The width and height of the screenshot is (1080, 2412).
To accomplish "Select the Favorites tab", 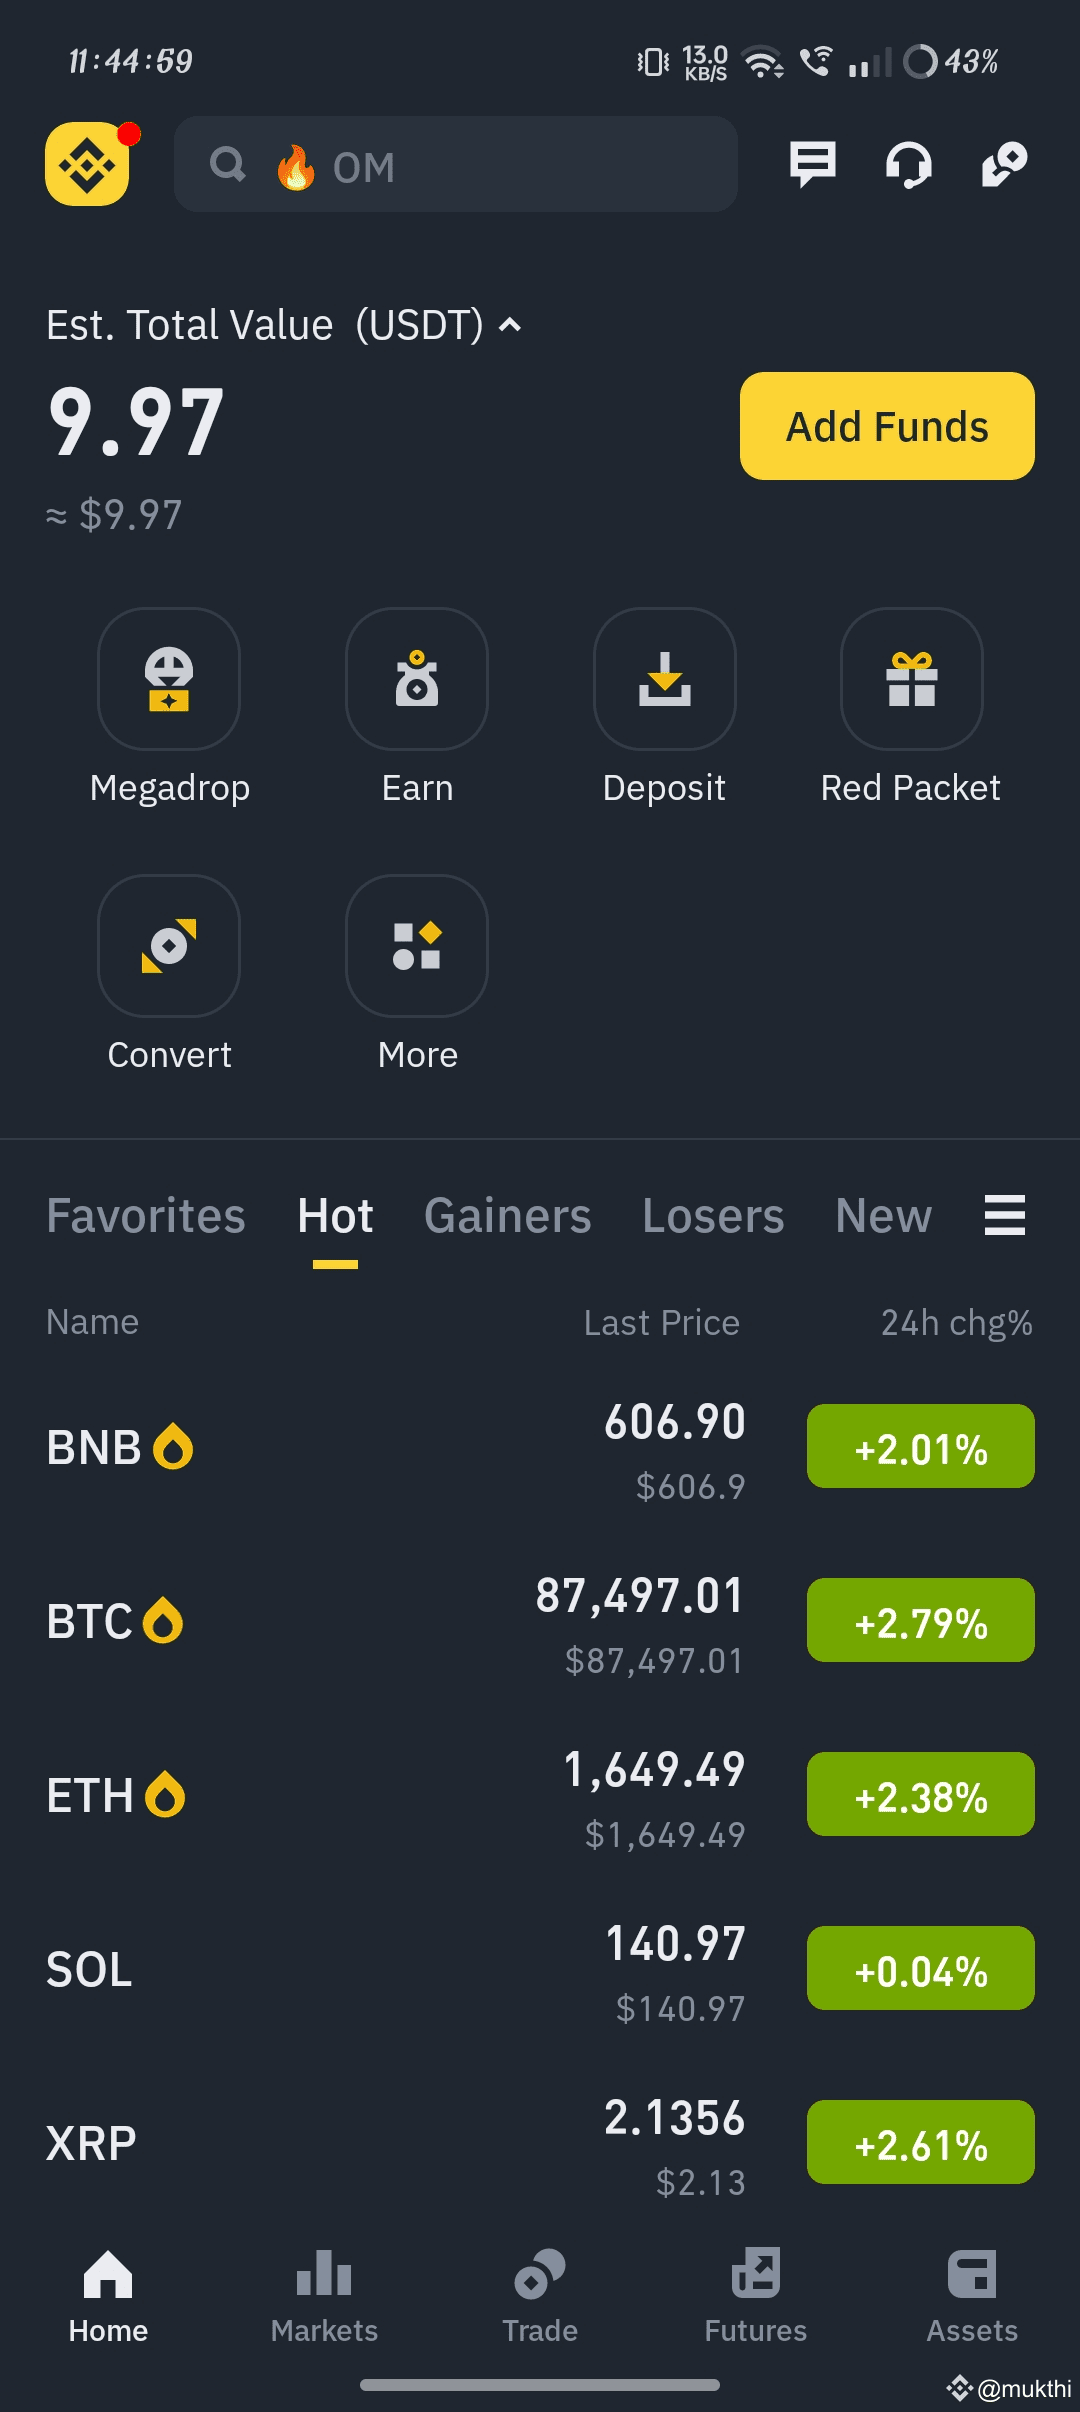I will point(146,1216).
